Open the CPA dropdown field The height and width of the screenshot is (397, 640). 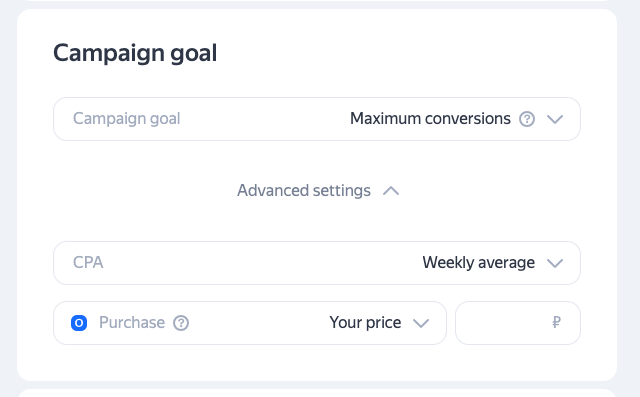[x=317, y=263]
